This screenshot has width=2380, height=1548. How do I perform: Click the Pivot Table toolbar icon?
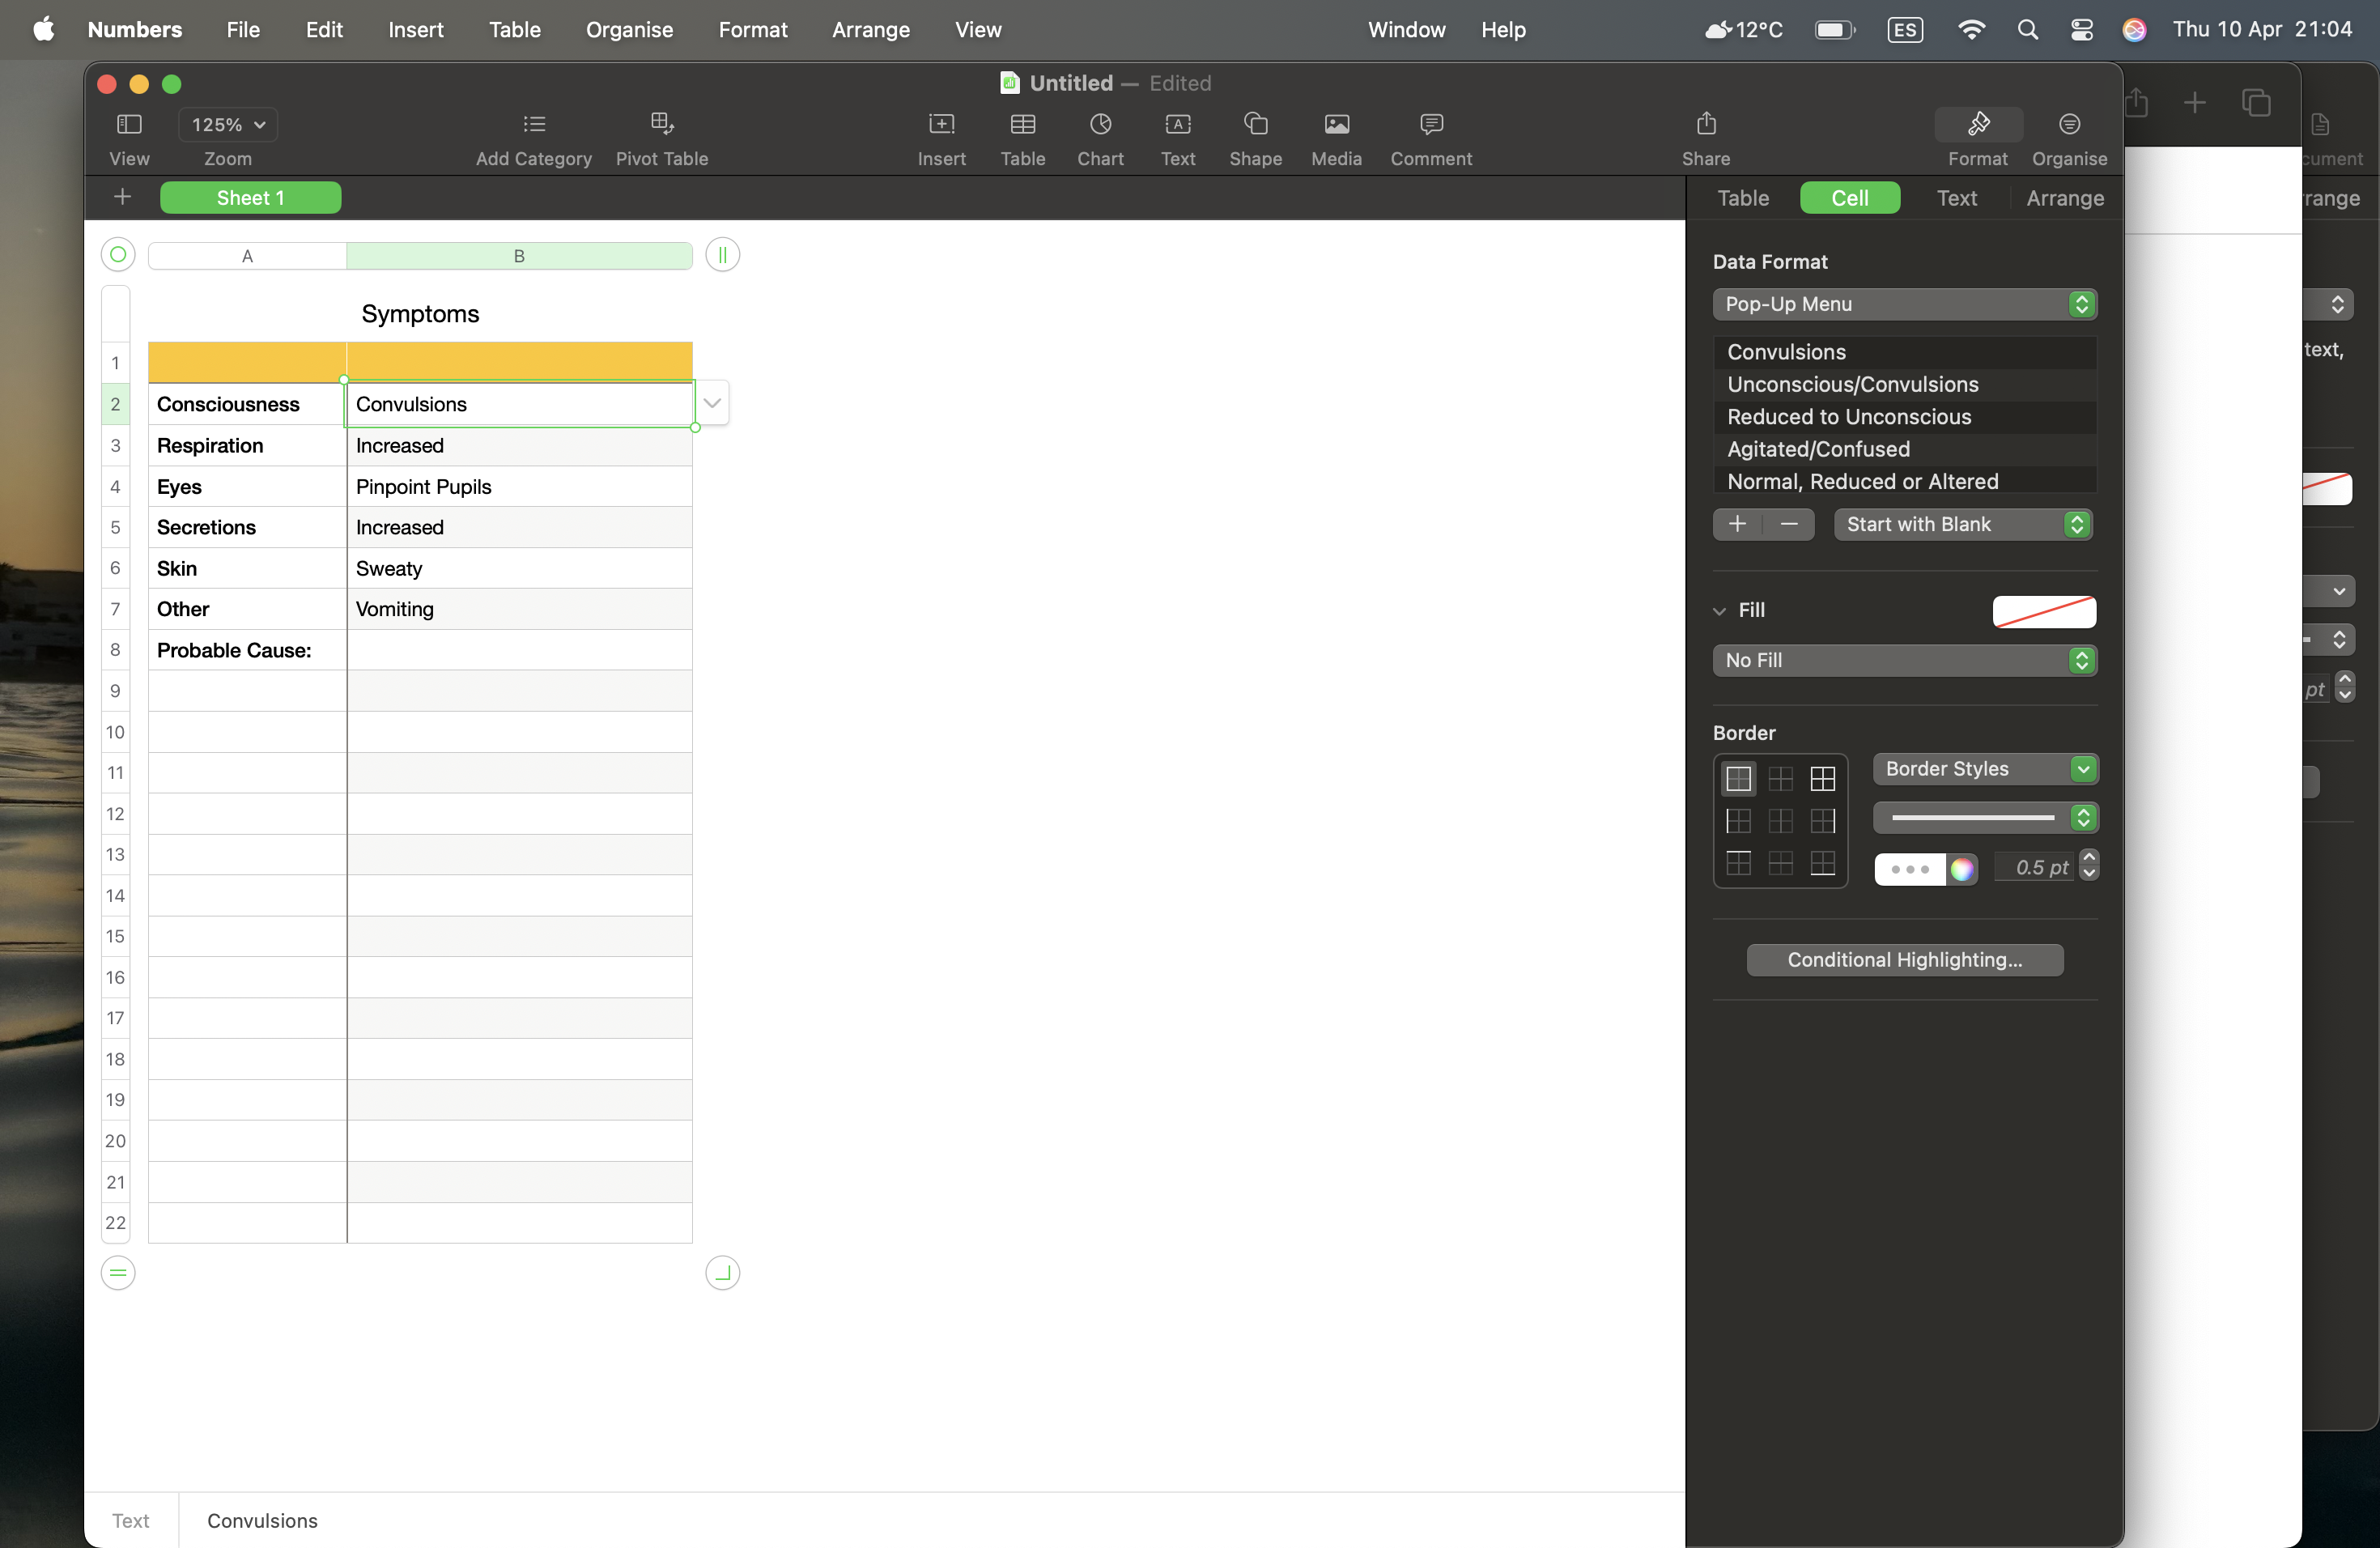[x=661, y=124]
